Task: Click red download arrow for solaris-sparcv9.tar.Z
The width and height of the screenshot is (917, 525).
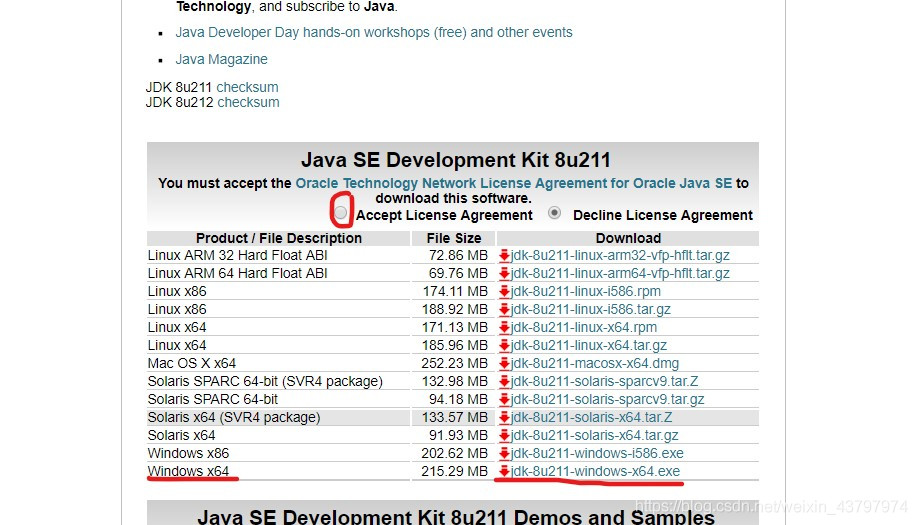Action: [x=504, y=381]
